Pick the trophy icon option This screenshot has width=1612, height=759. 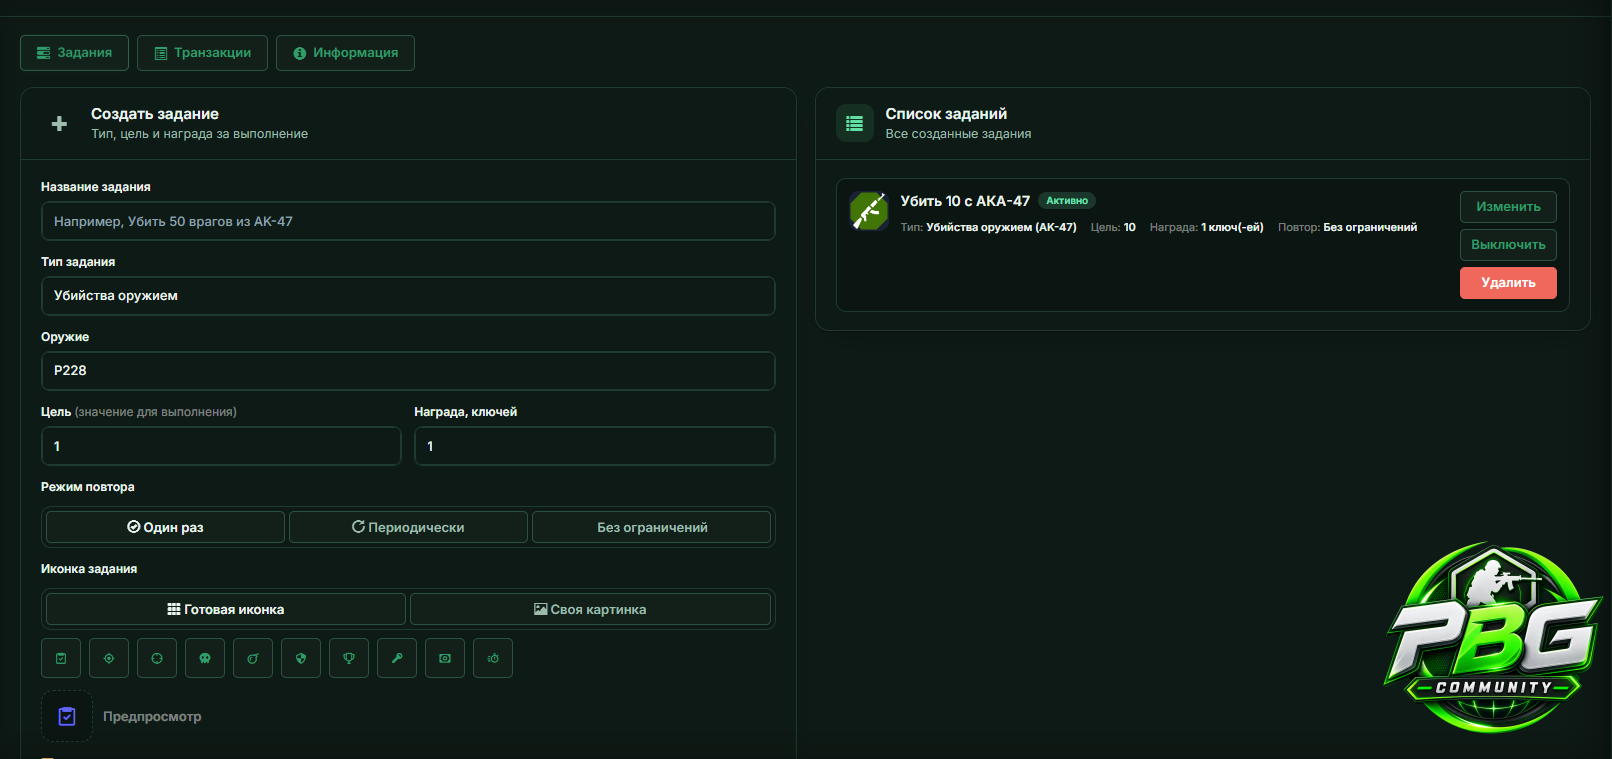point(349,658)
